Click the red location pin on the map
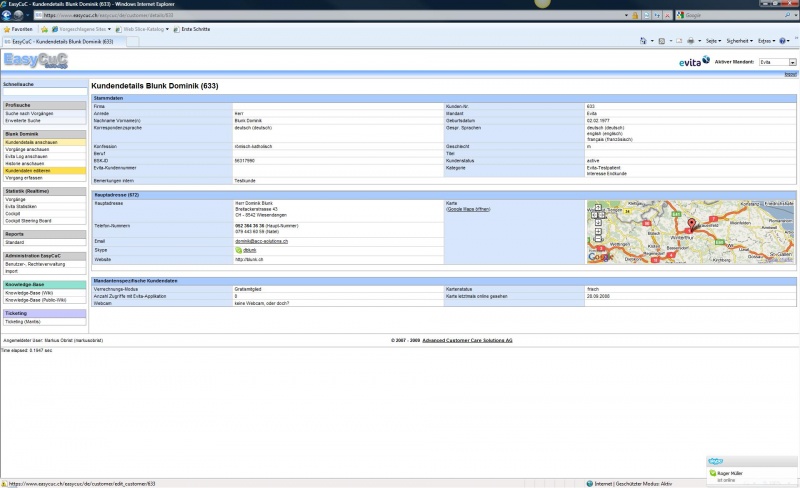The height and width of the screenshot is (488, 800). [x=691, y=224]
